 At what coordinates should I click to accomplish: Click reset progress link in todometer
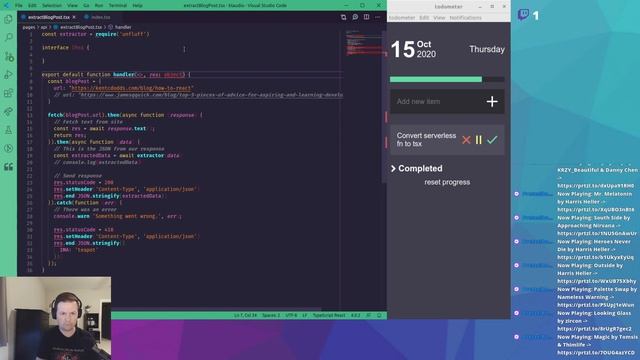click(447, 182)
